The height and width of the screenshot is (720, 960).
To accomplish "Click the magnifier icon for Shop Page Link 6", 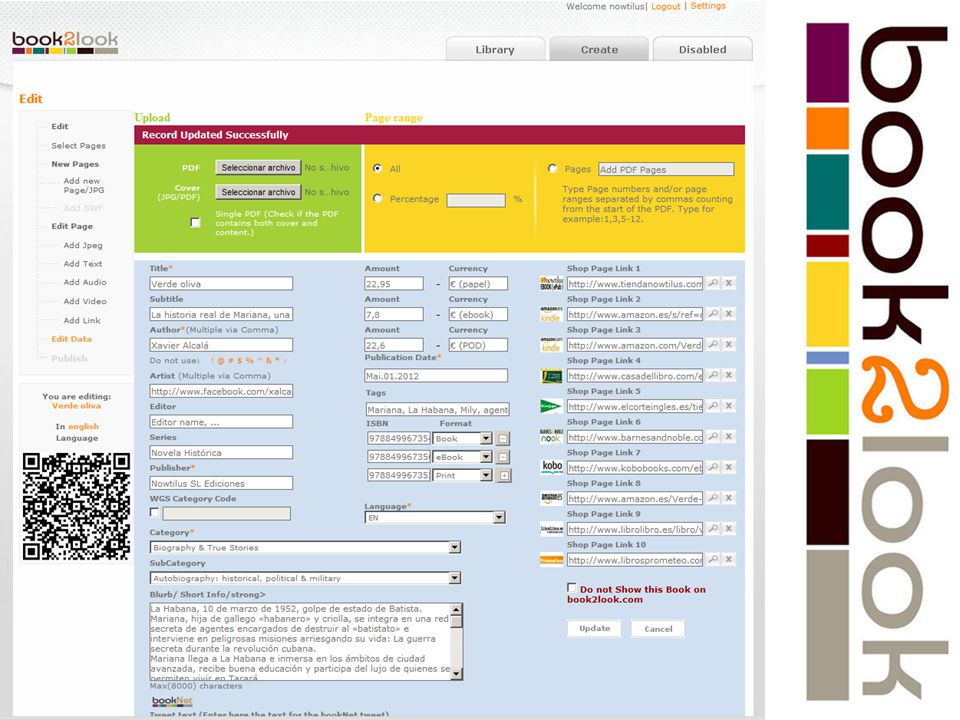I will pyautogui.click(x=713, y=437).
